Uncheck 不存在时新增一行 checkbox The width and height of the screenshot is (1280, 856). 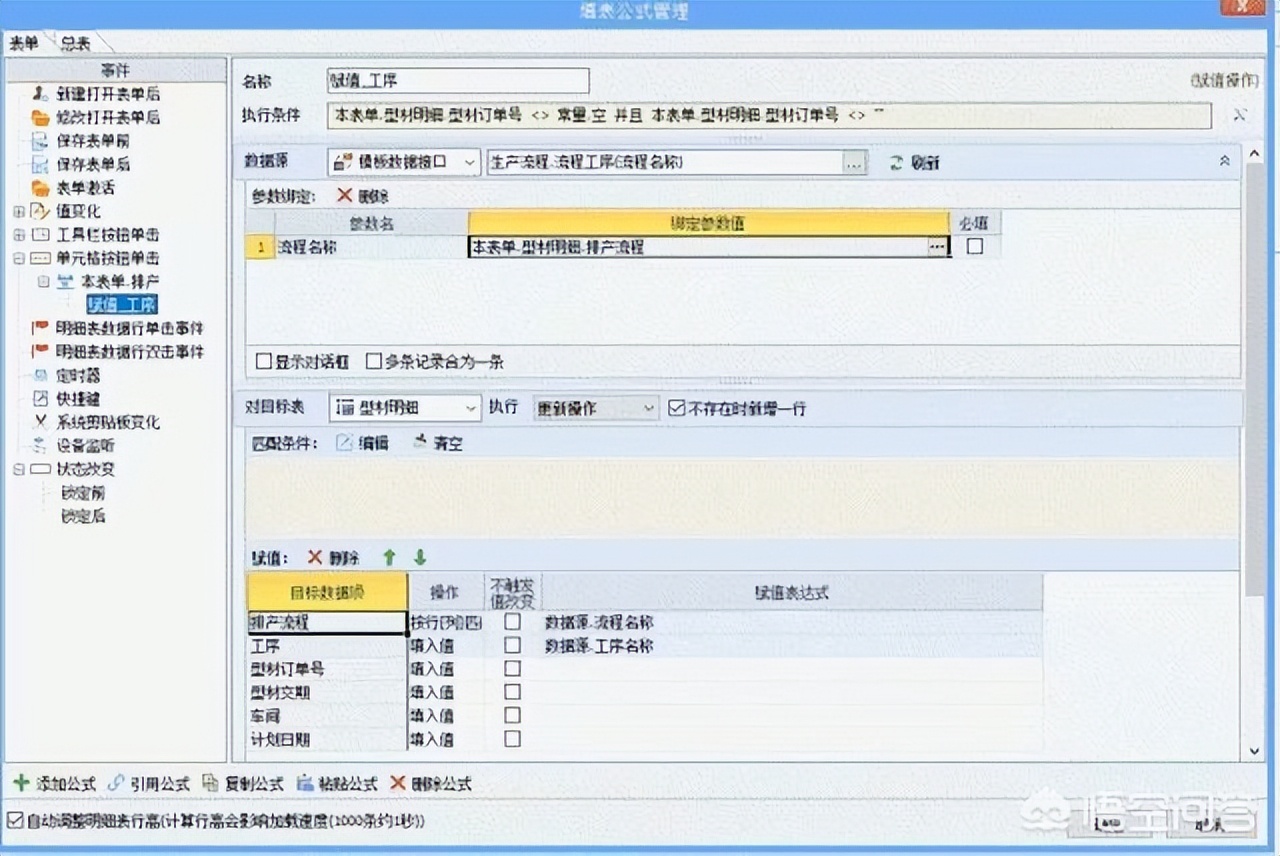676,408
